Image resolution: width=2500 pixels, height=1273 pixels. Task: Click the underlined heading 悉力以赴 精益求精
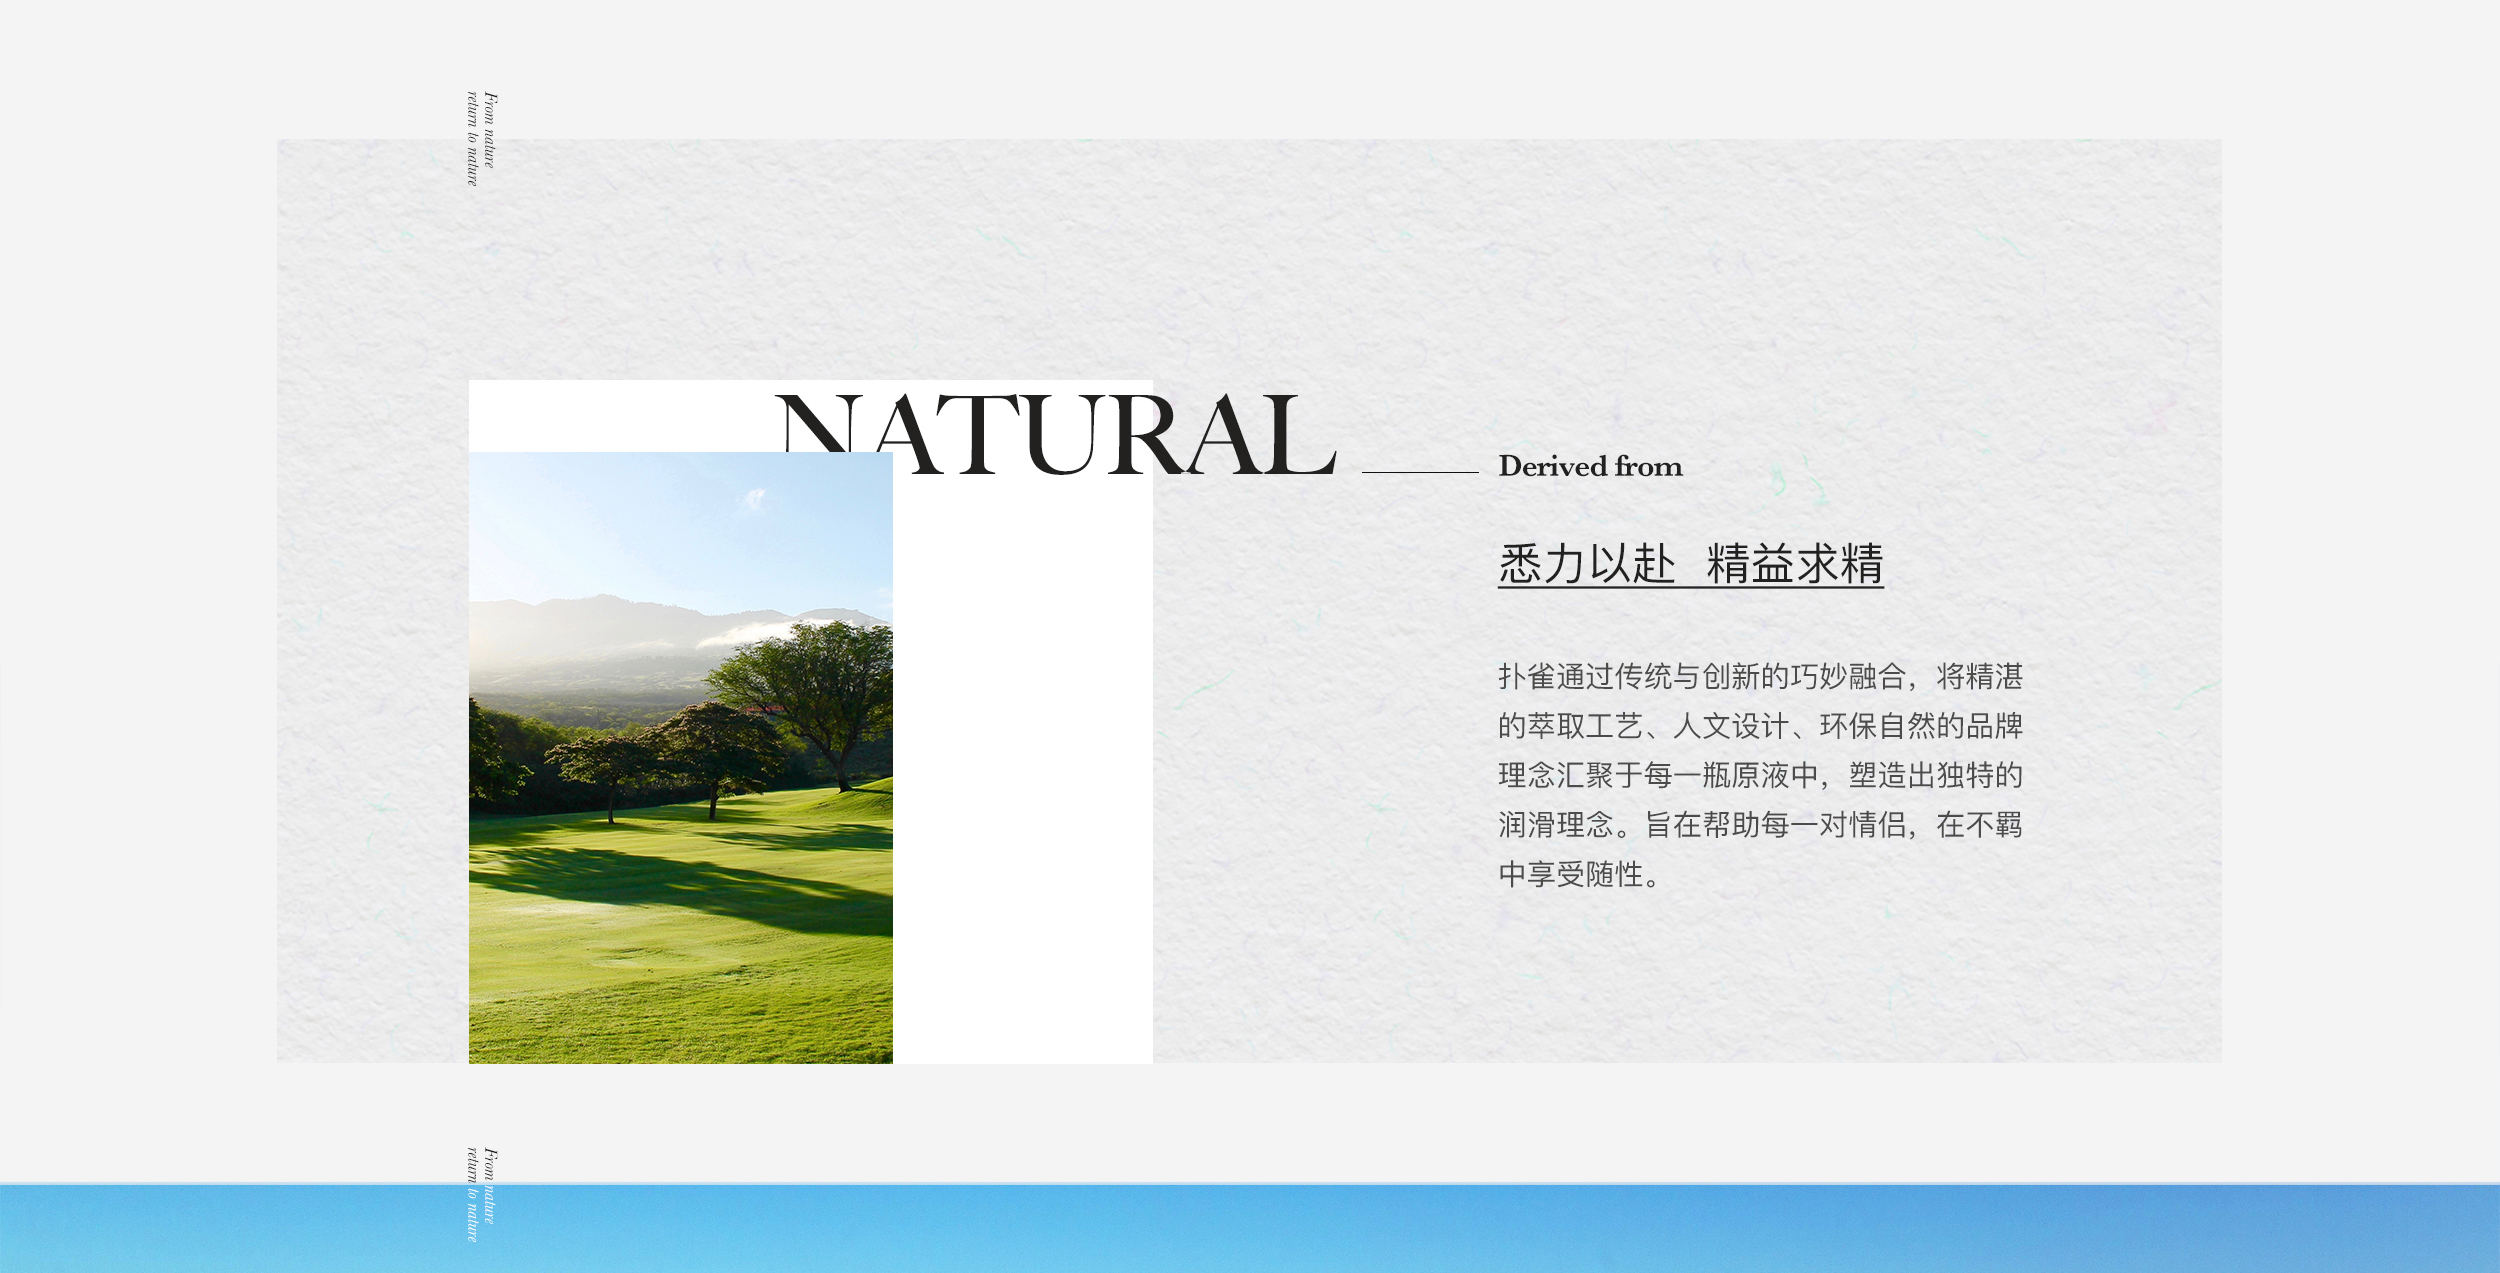point(1690,564)
